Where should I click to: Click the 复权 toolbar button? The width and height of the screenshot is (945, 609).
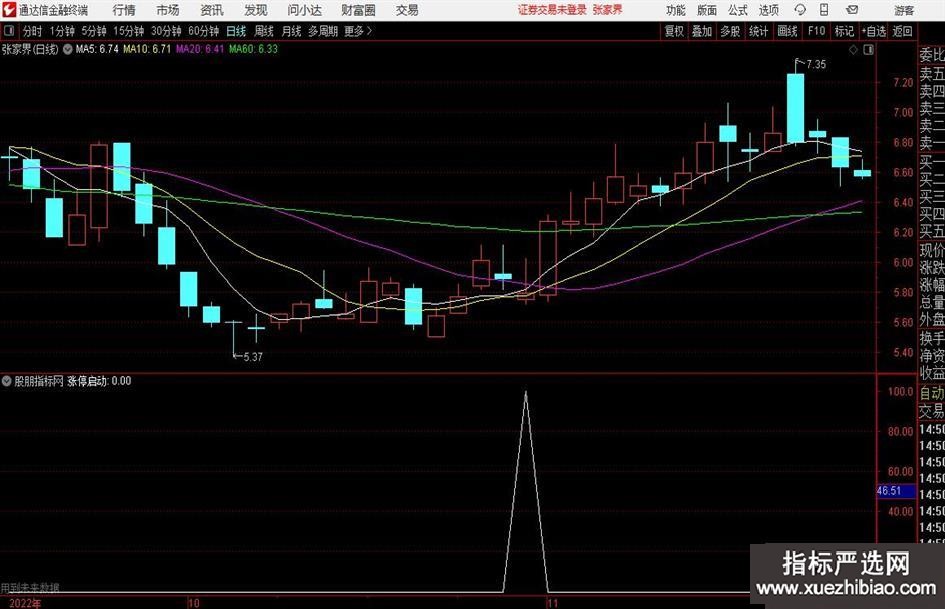[674, 31]
